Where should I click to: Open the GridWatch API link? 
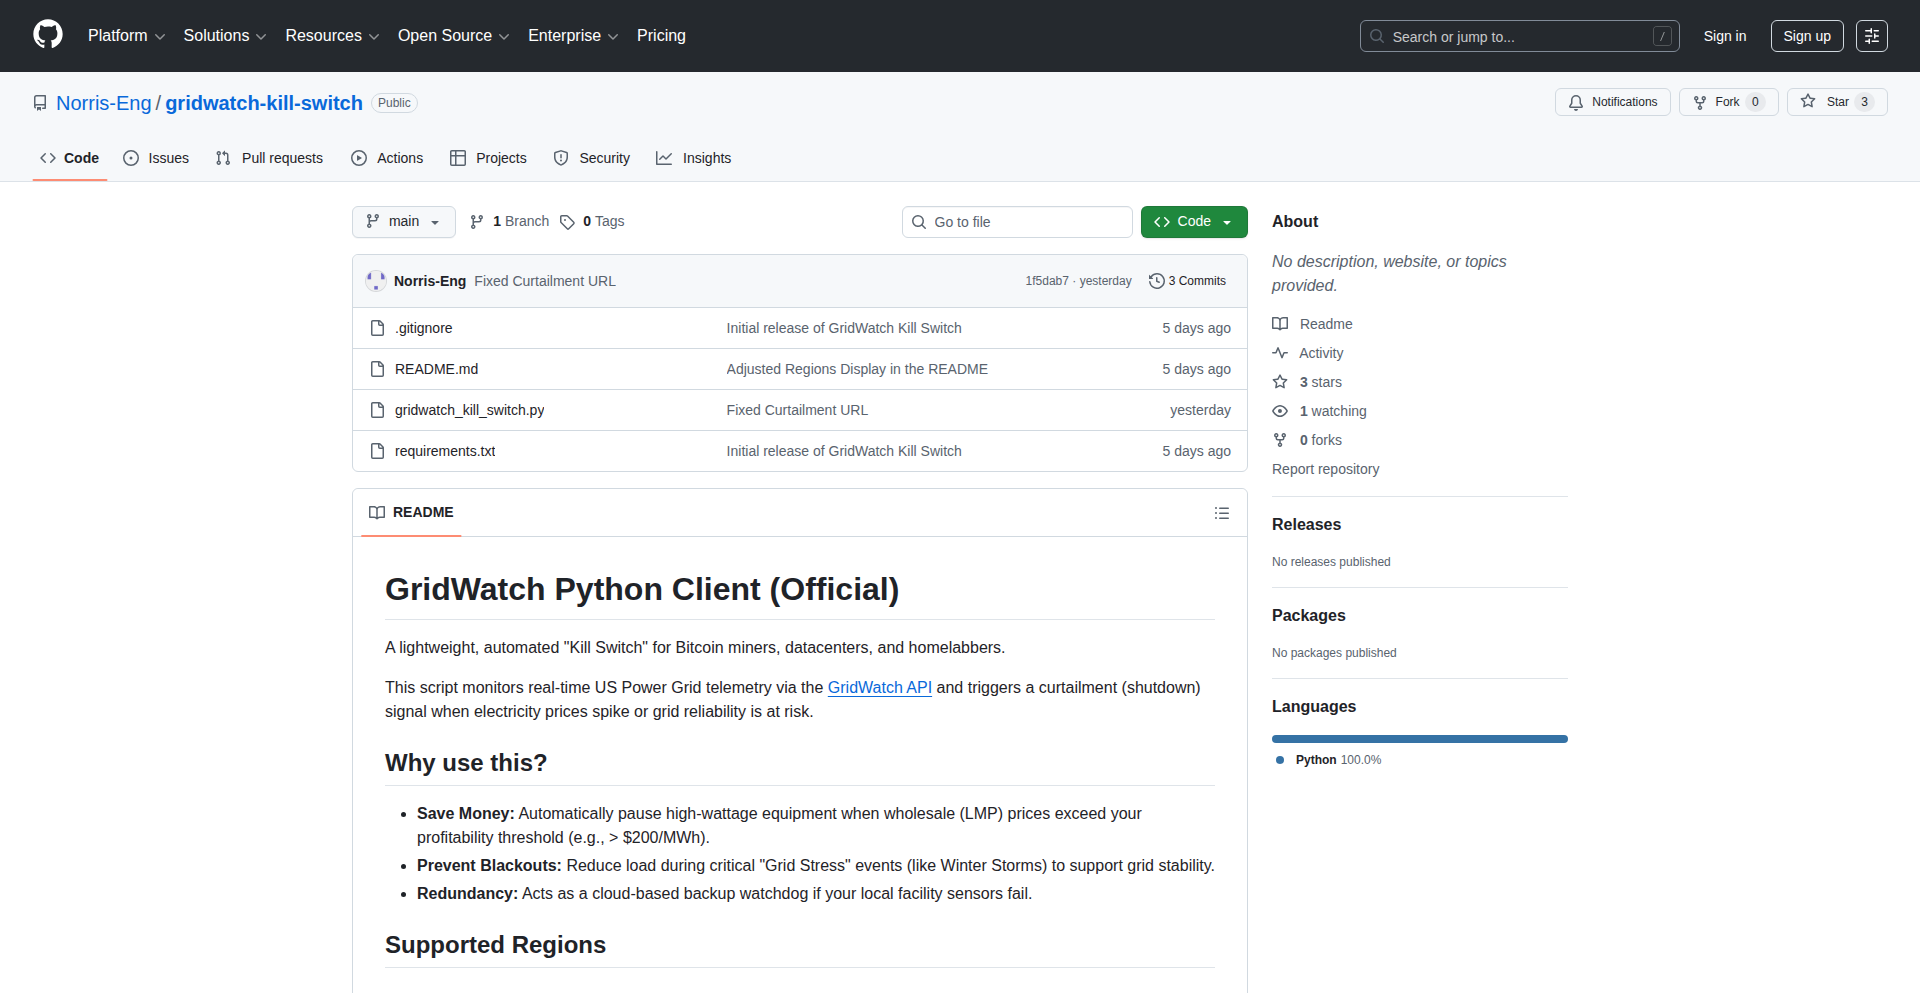[x=879, y=687]
